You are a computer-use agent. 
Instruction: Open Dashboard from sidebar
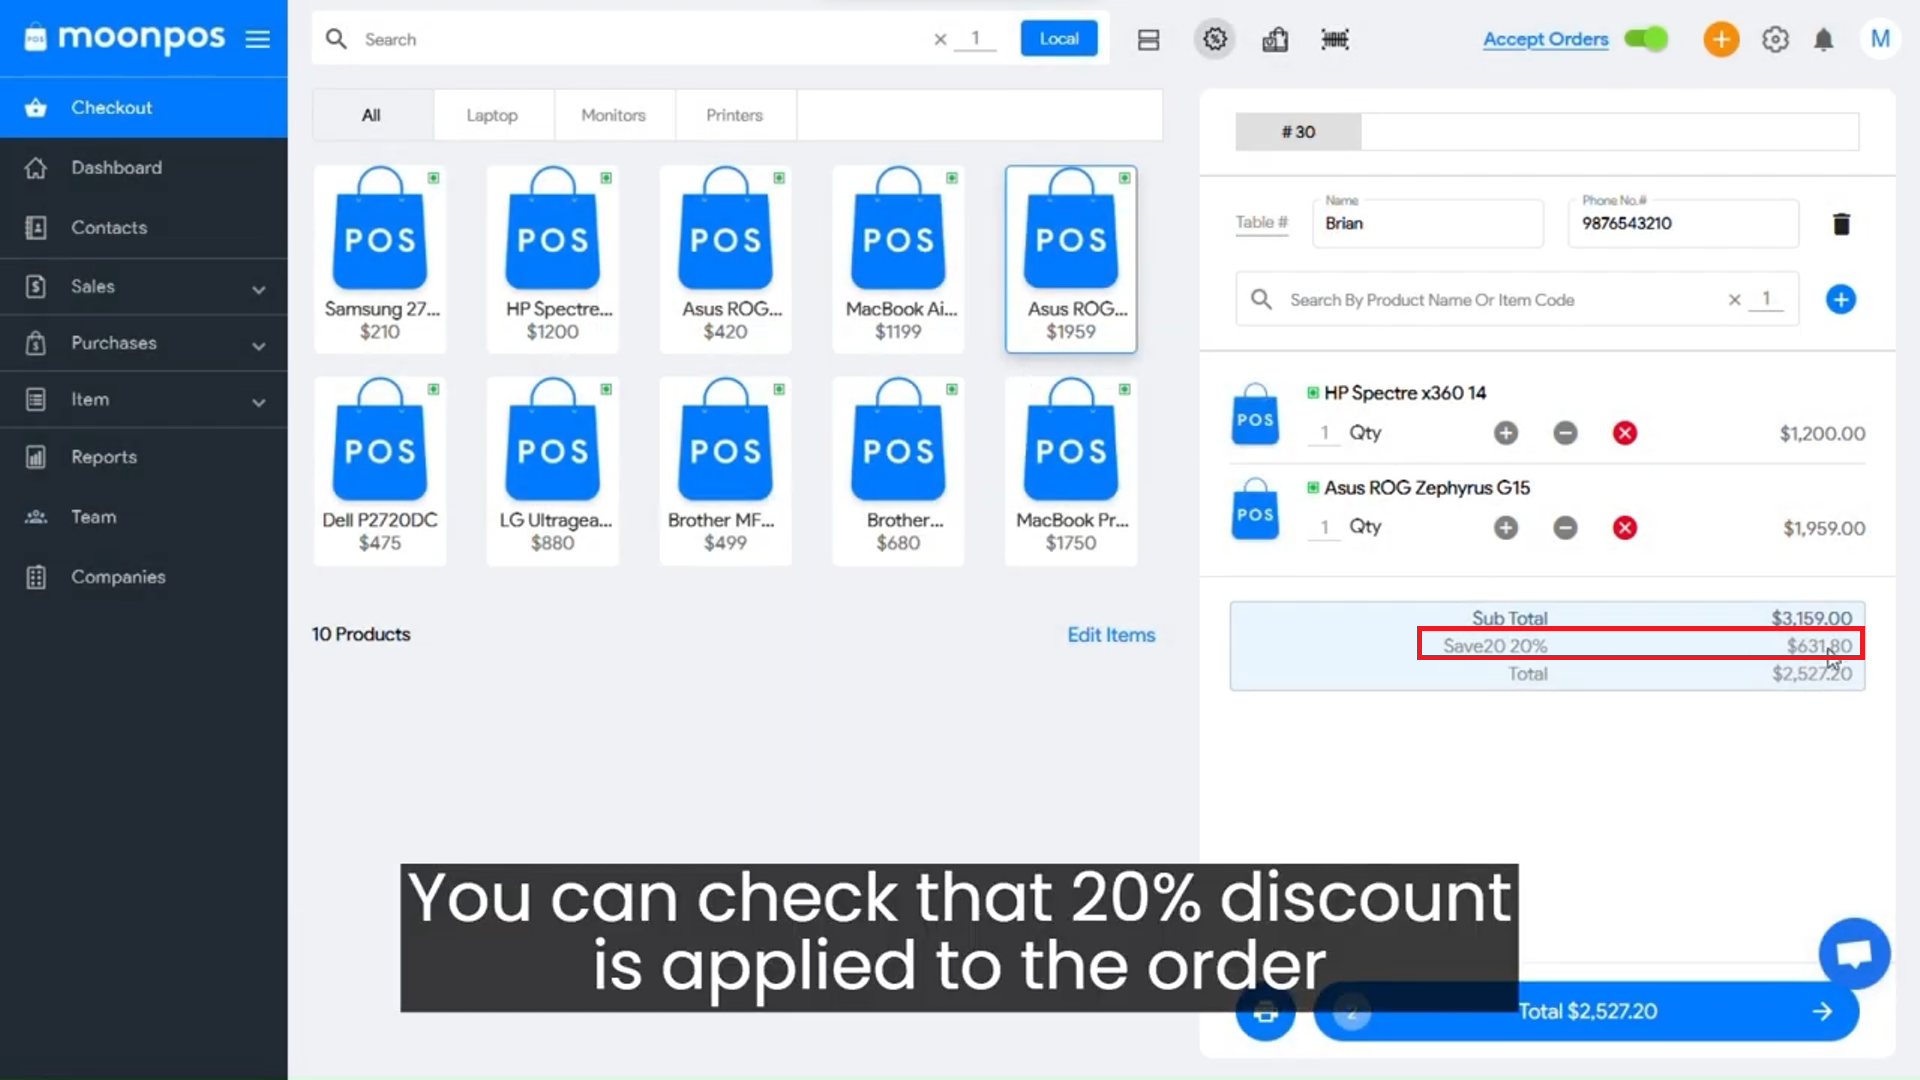144,168
